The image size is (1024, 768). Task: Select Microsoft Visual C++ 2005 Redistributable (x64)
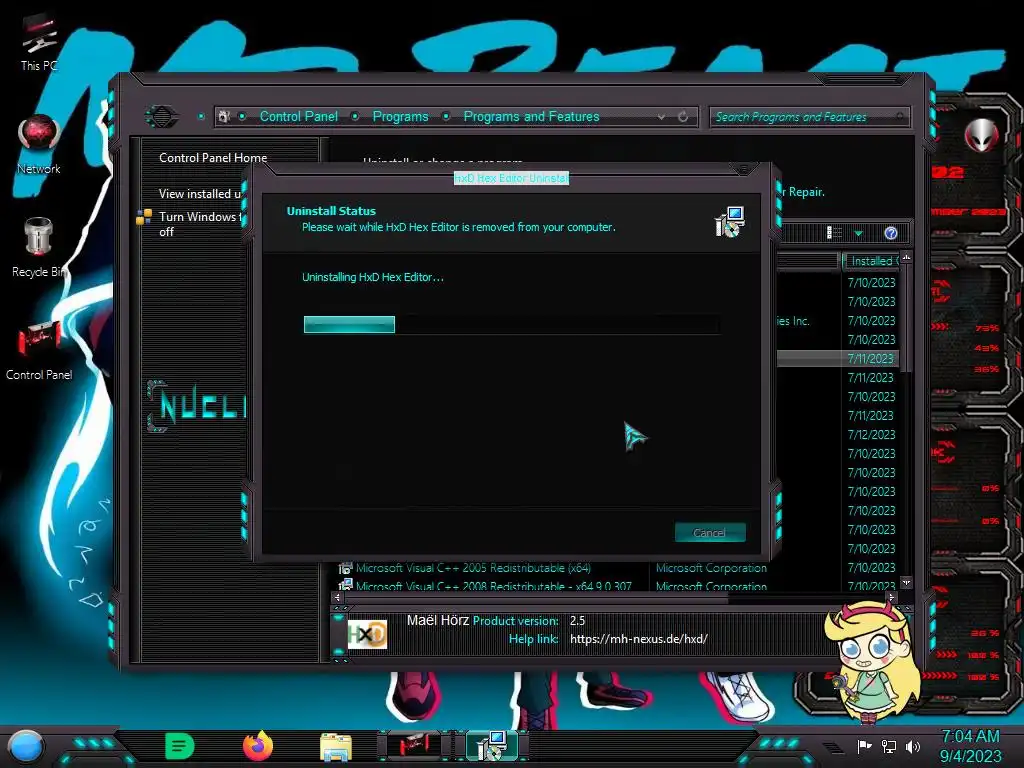[x=473, y=568]
